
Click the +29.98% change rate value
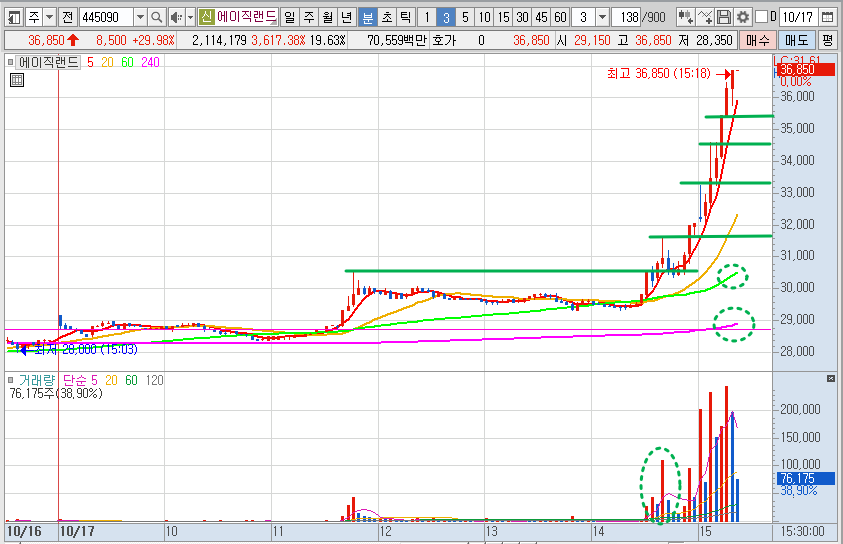click(x=153, y=40)
